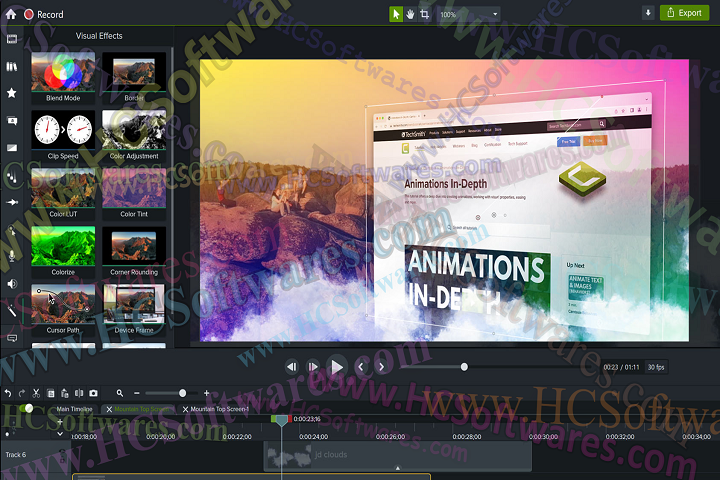The height and width of the screenshot is (480, 720).
Task: Click the playhead at 0:00:23;16
Action: (x=281, y=419)
